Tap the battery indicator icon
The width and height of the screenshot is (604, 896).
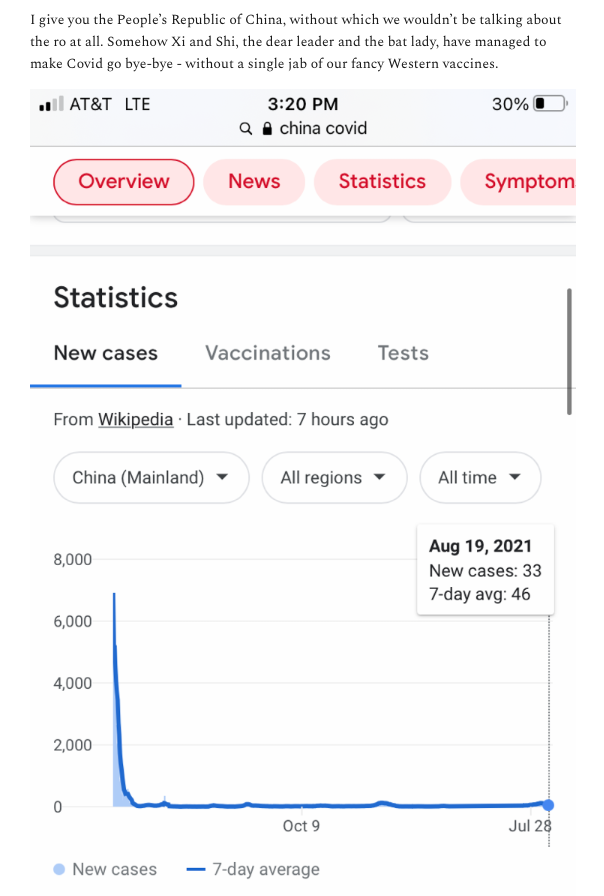550,104
